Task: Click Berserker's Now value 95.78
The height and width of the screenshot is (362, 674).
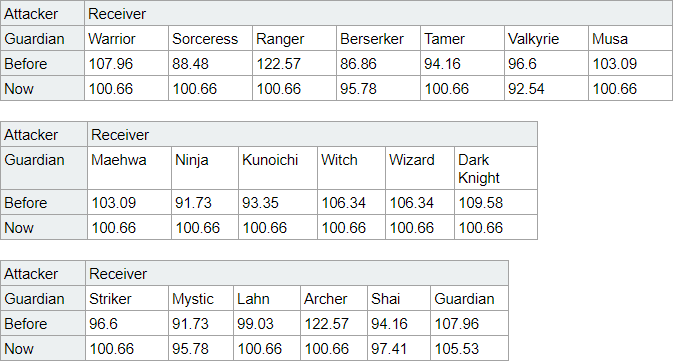Action: pyautogui.click(x=378, y=89)
